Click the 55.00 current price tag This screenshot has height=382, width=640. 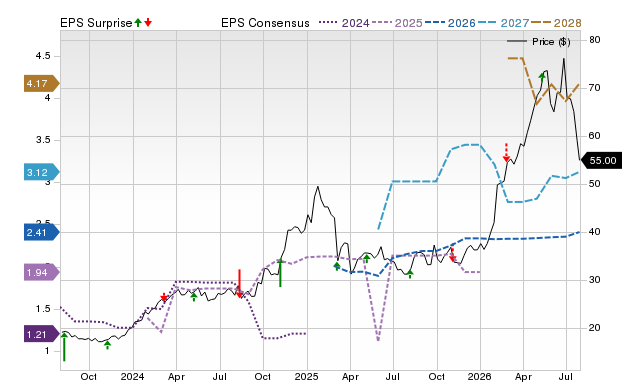[601, 160]
